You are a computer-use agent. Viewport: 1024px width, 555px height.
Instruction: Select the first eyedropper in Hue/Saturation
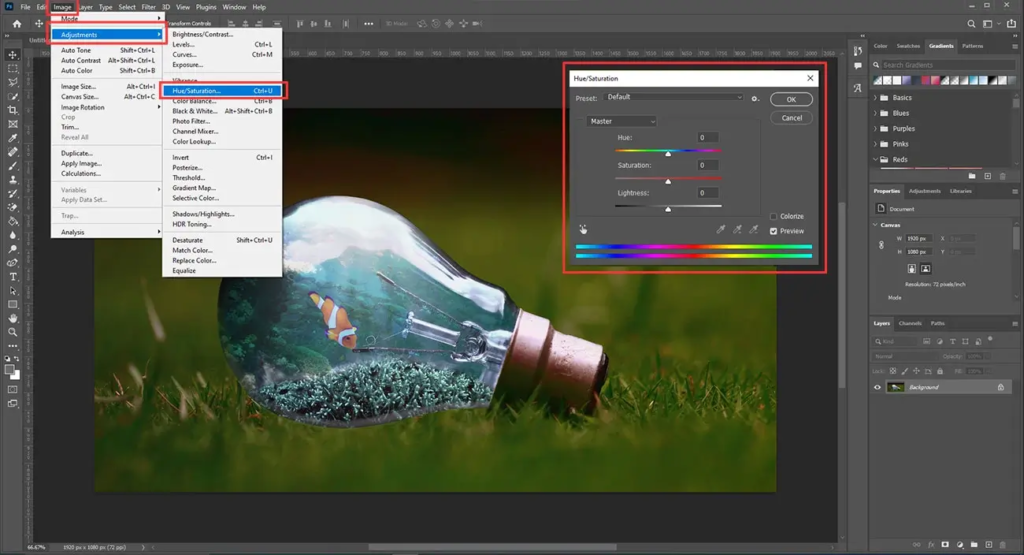coord(720,229)
